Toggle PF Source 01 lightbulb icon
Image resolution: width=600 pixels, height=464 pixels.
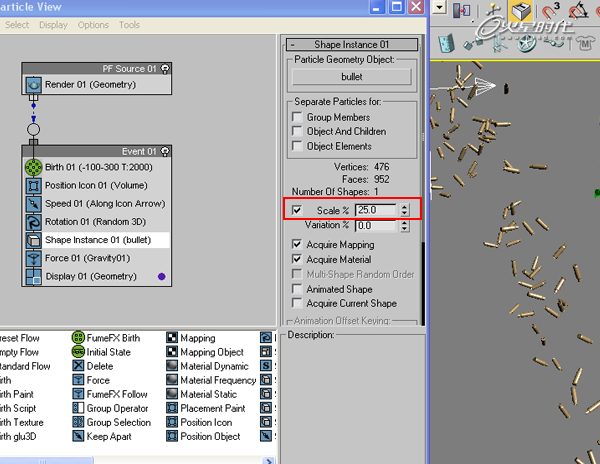165,68
